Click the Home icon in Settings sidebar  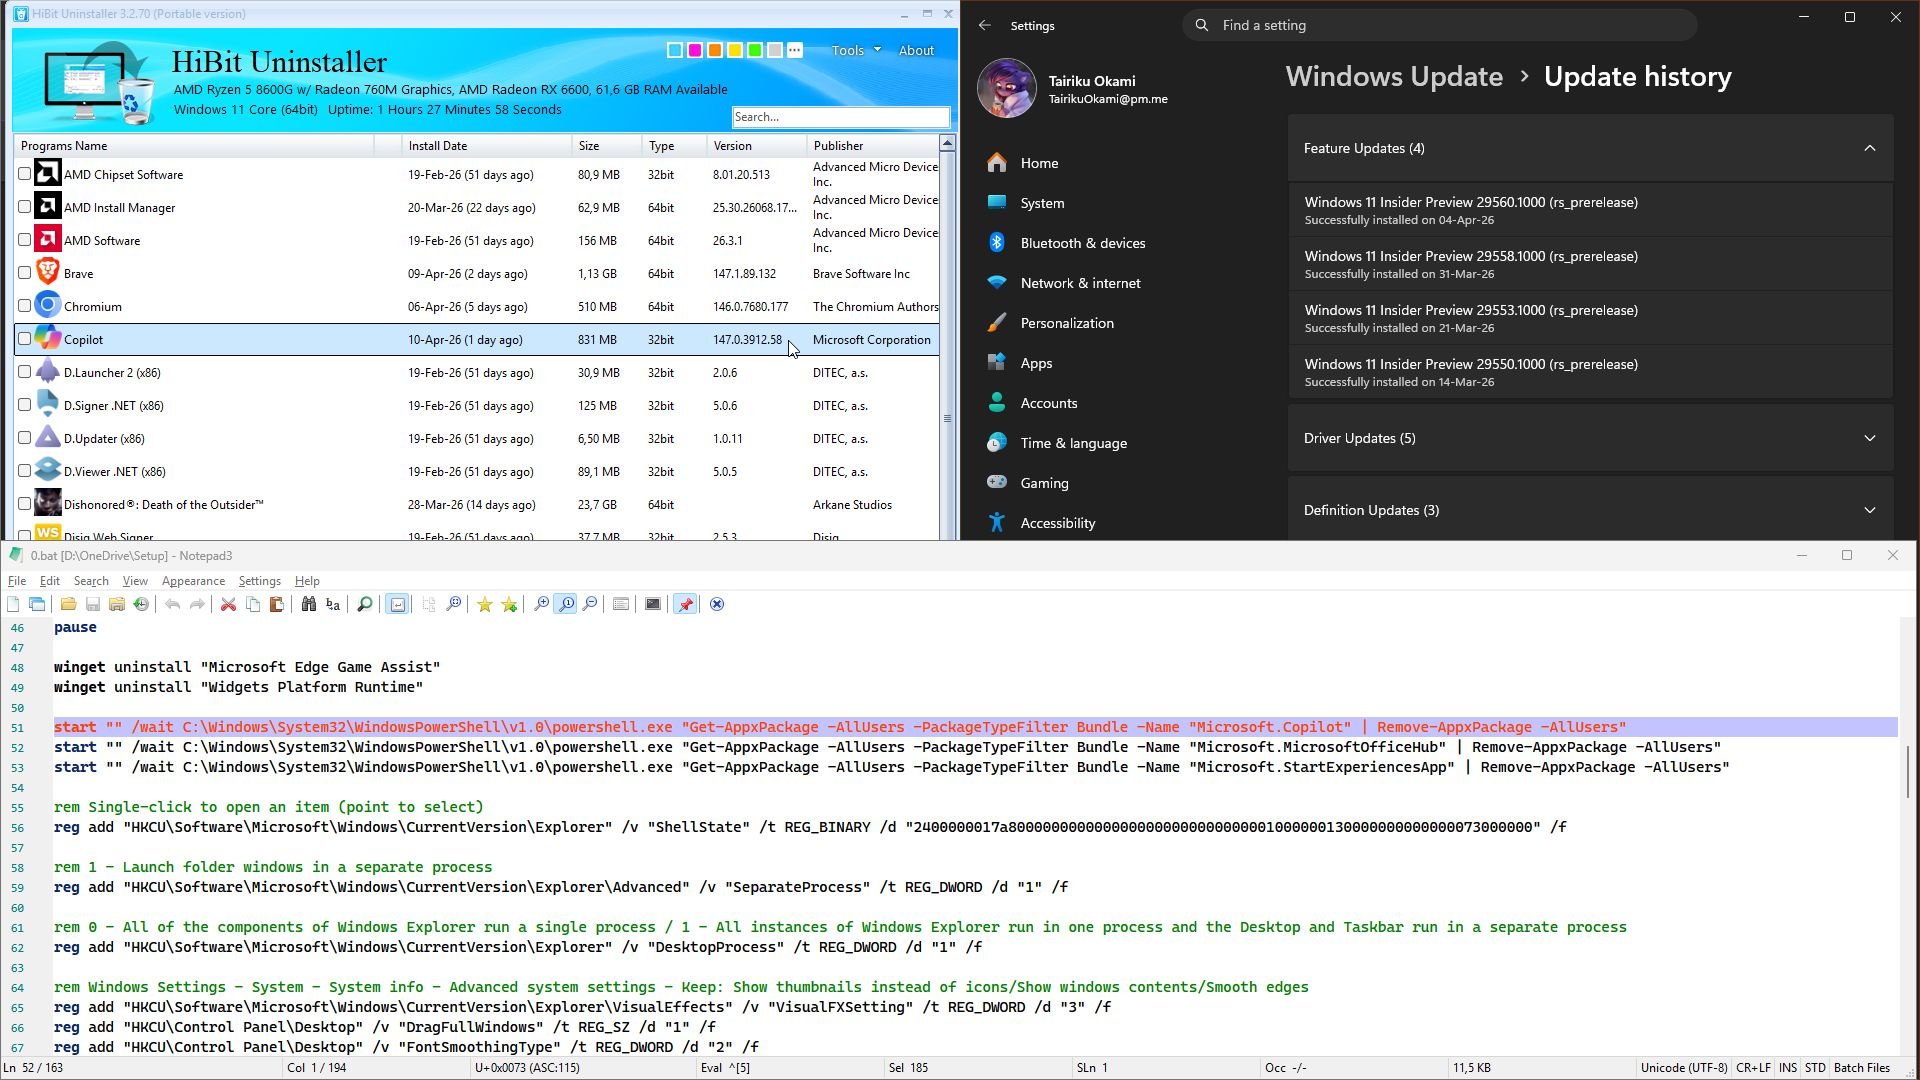coord(996,163)
